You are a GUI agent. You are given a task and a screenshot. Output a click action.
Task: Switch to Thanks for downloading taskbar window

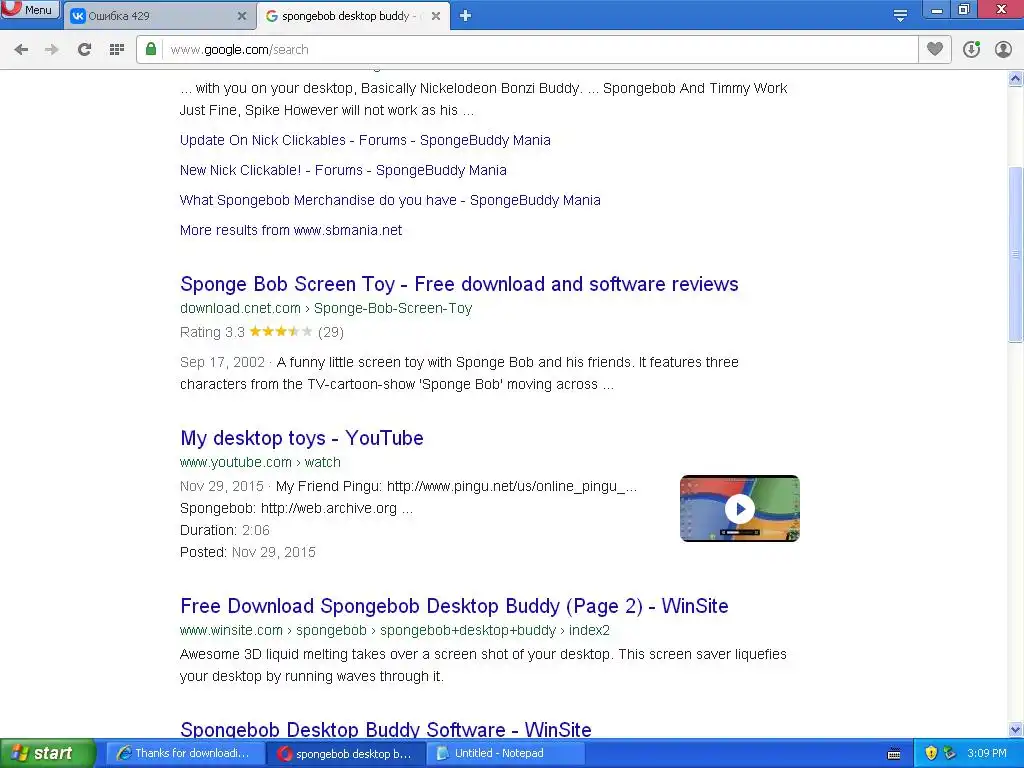tap(185, 754)
